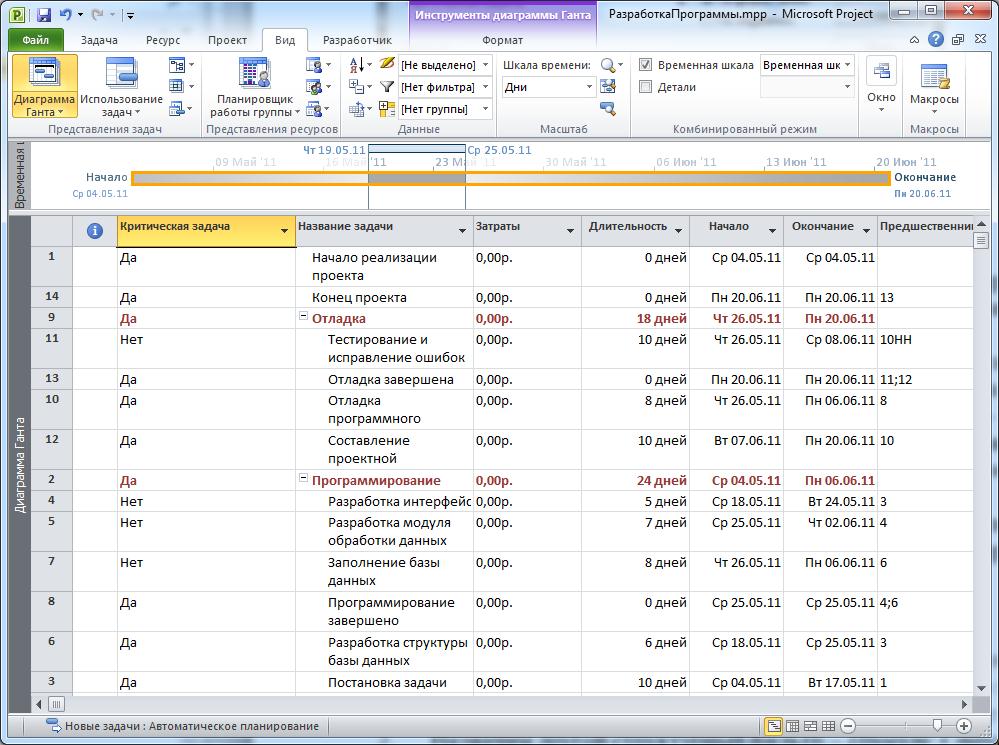
Task: Click the Entire Project zoom icon
Action: [x=608, y=87]
